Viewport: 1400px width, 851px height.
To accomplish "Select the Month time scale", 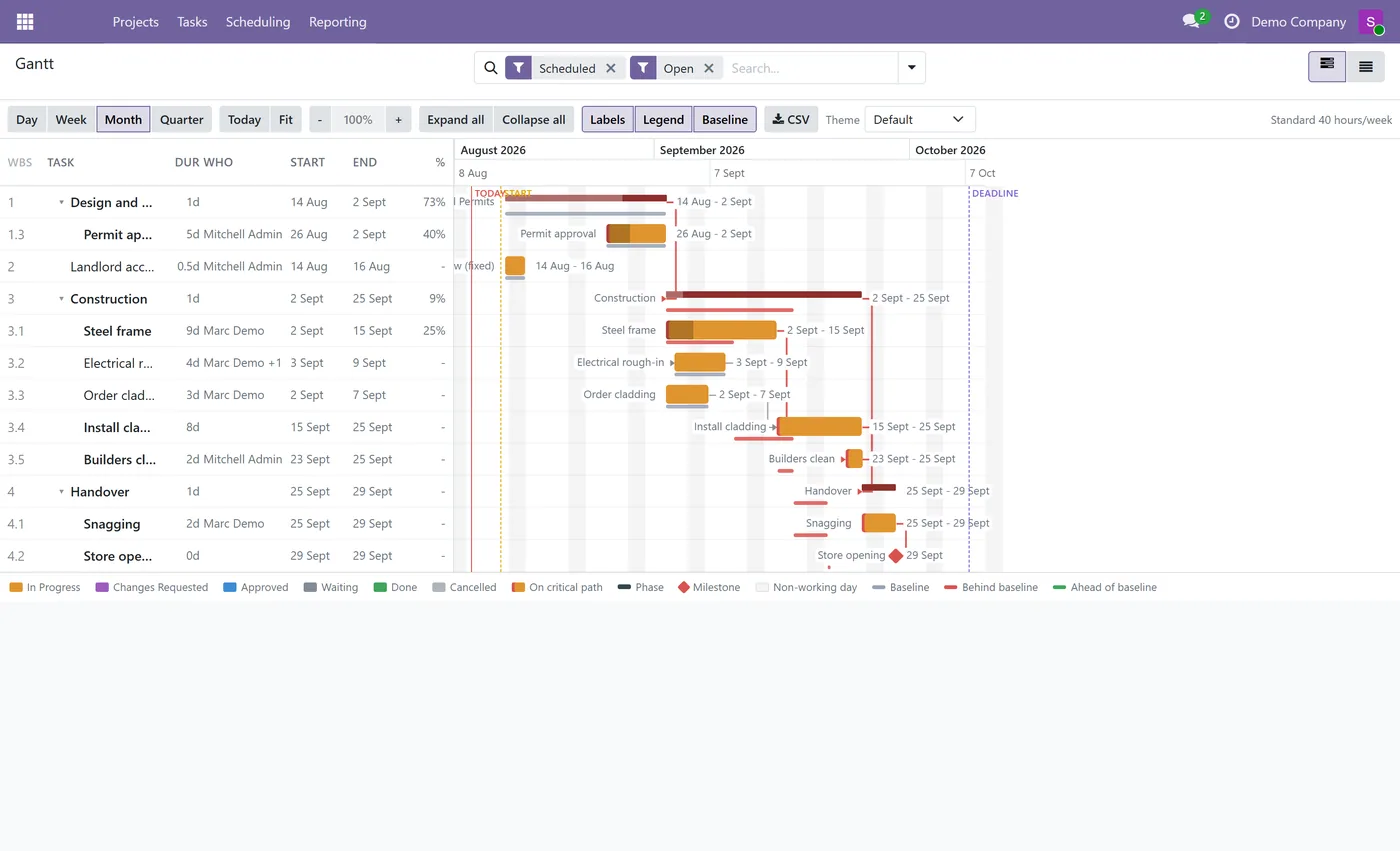I will click(x=123, y=119).
